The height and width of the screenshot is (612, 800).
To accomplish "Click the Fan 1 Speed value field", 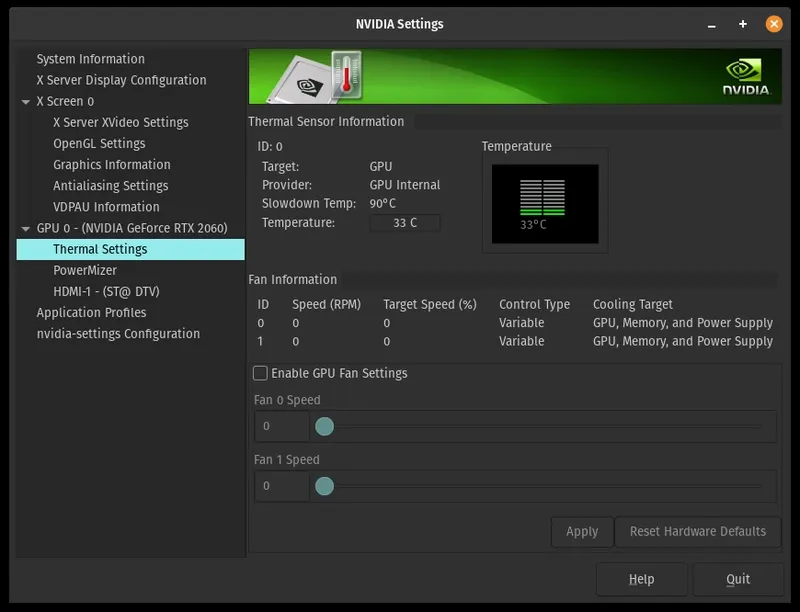I will tap(282, 486).
